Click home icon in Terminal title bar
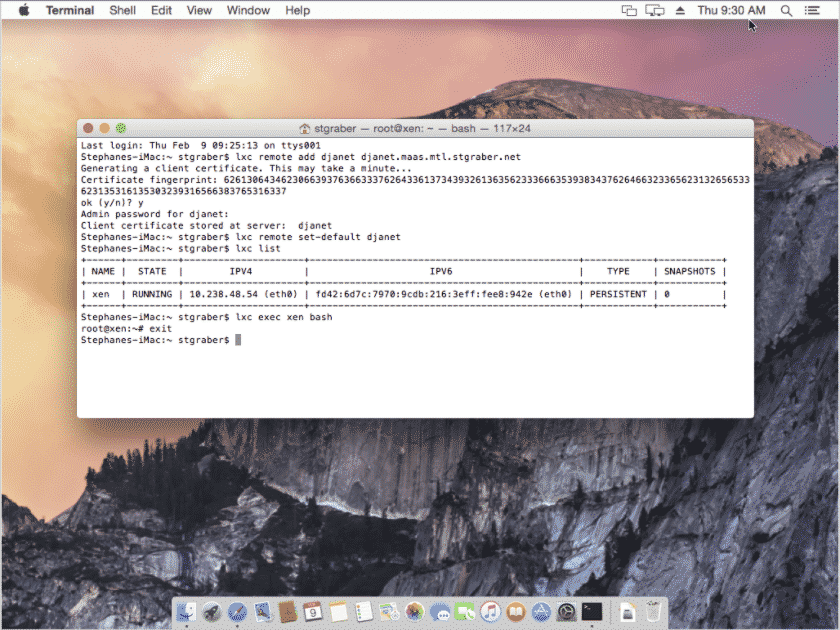This screenshot has width=840, height=630. [x=304, y=129]
